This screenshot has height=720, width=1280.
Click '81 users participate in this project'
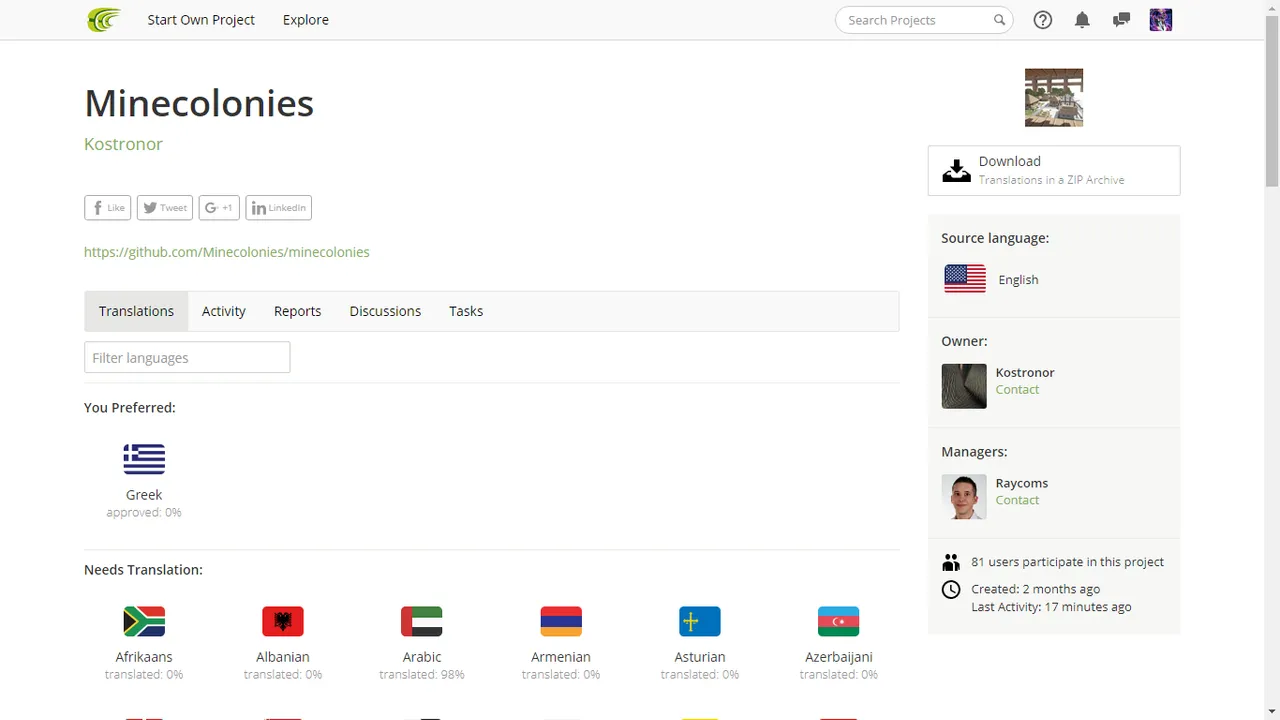click(1067, 562)
